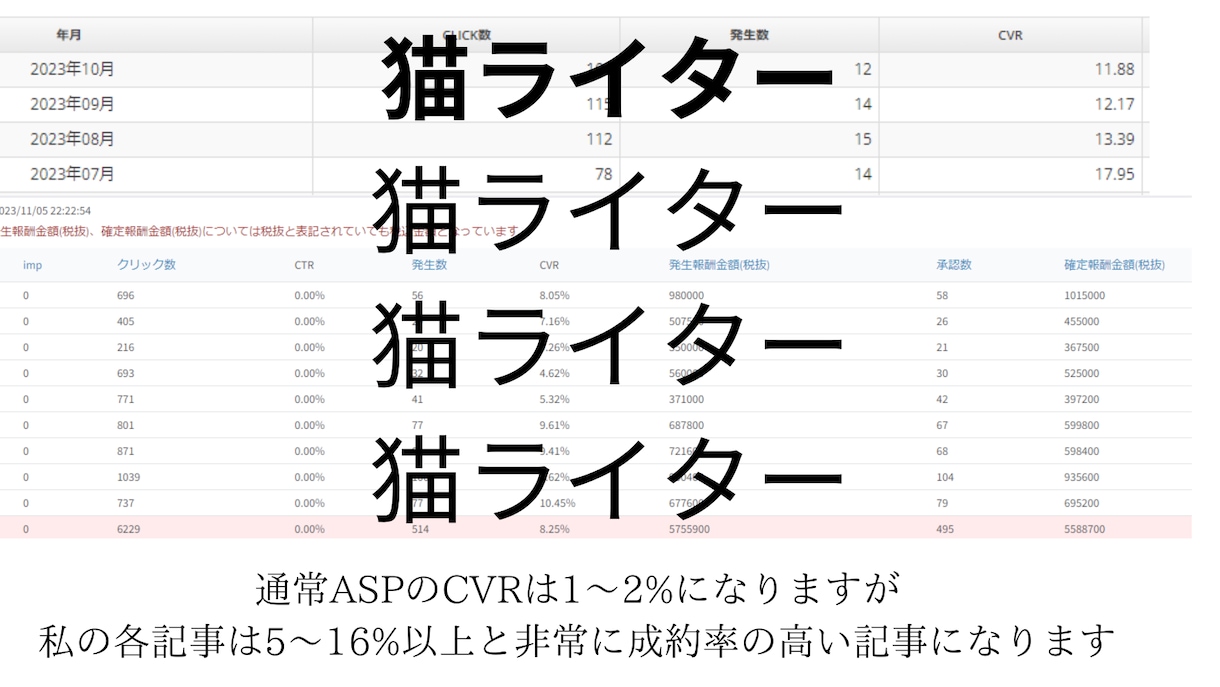Sort by 発生報酬金額(税抜) column header
Screen dimensions: 1220x687
click(x=719, y=265)
